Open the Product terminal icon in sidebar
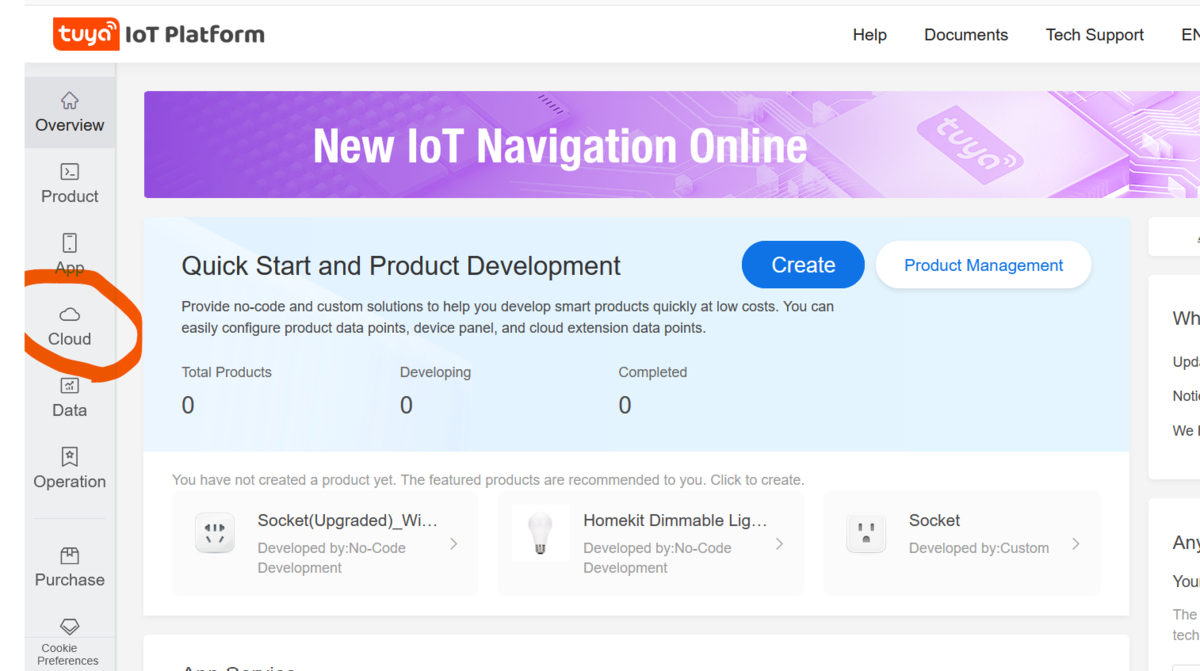 click(x=69, y=172)
